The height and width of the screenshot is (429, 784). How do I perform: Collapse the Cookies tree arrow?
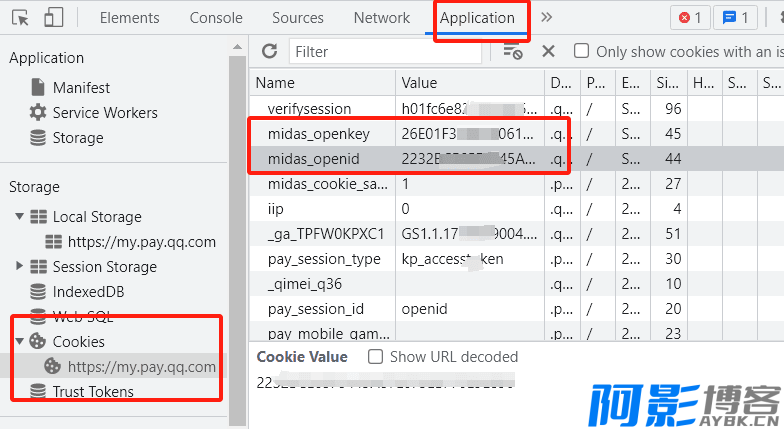(20, 342)
